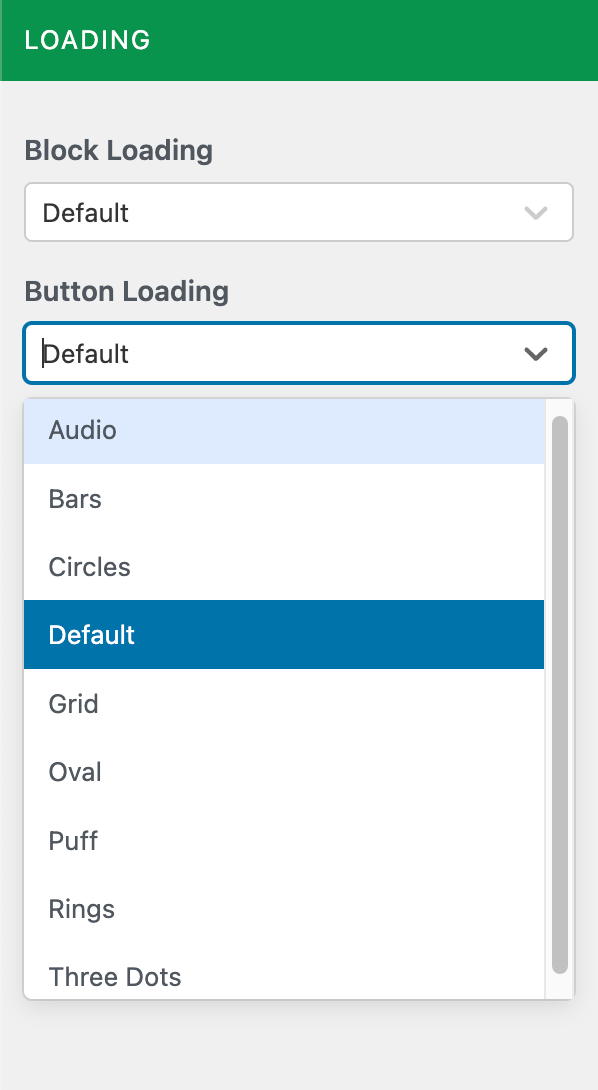Viewport: 598px width, 1090px height.
Task: Collapse the Button Loading chevron arrow
Action: [535, 354]
